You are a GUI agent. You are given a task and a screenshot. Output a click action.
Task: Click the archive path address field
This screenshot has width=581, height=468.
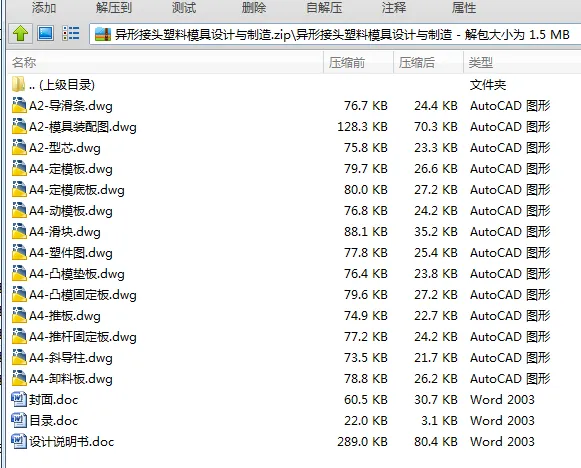point(335,34)
